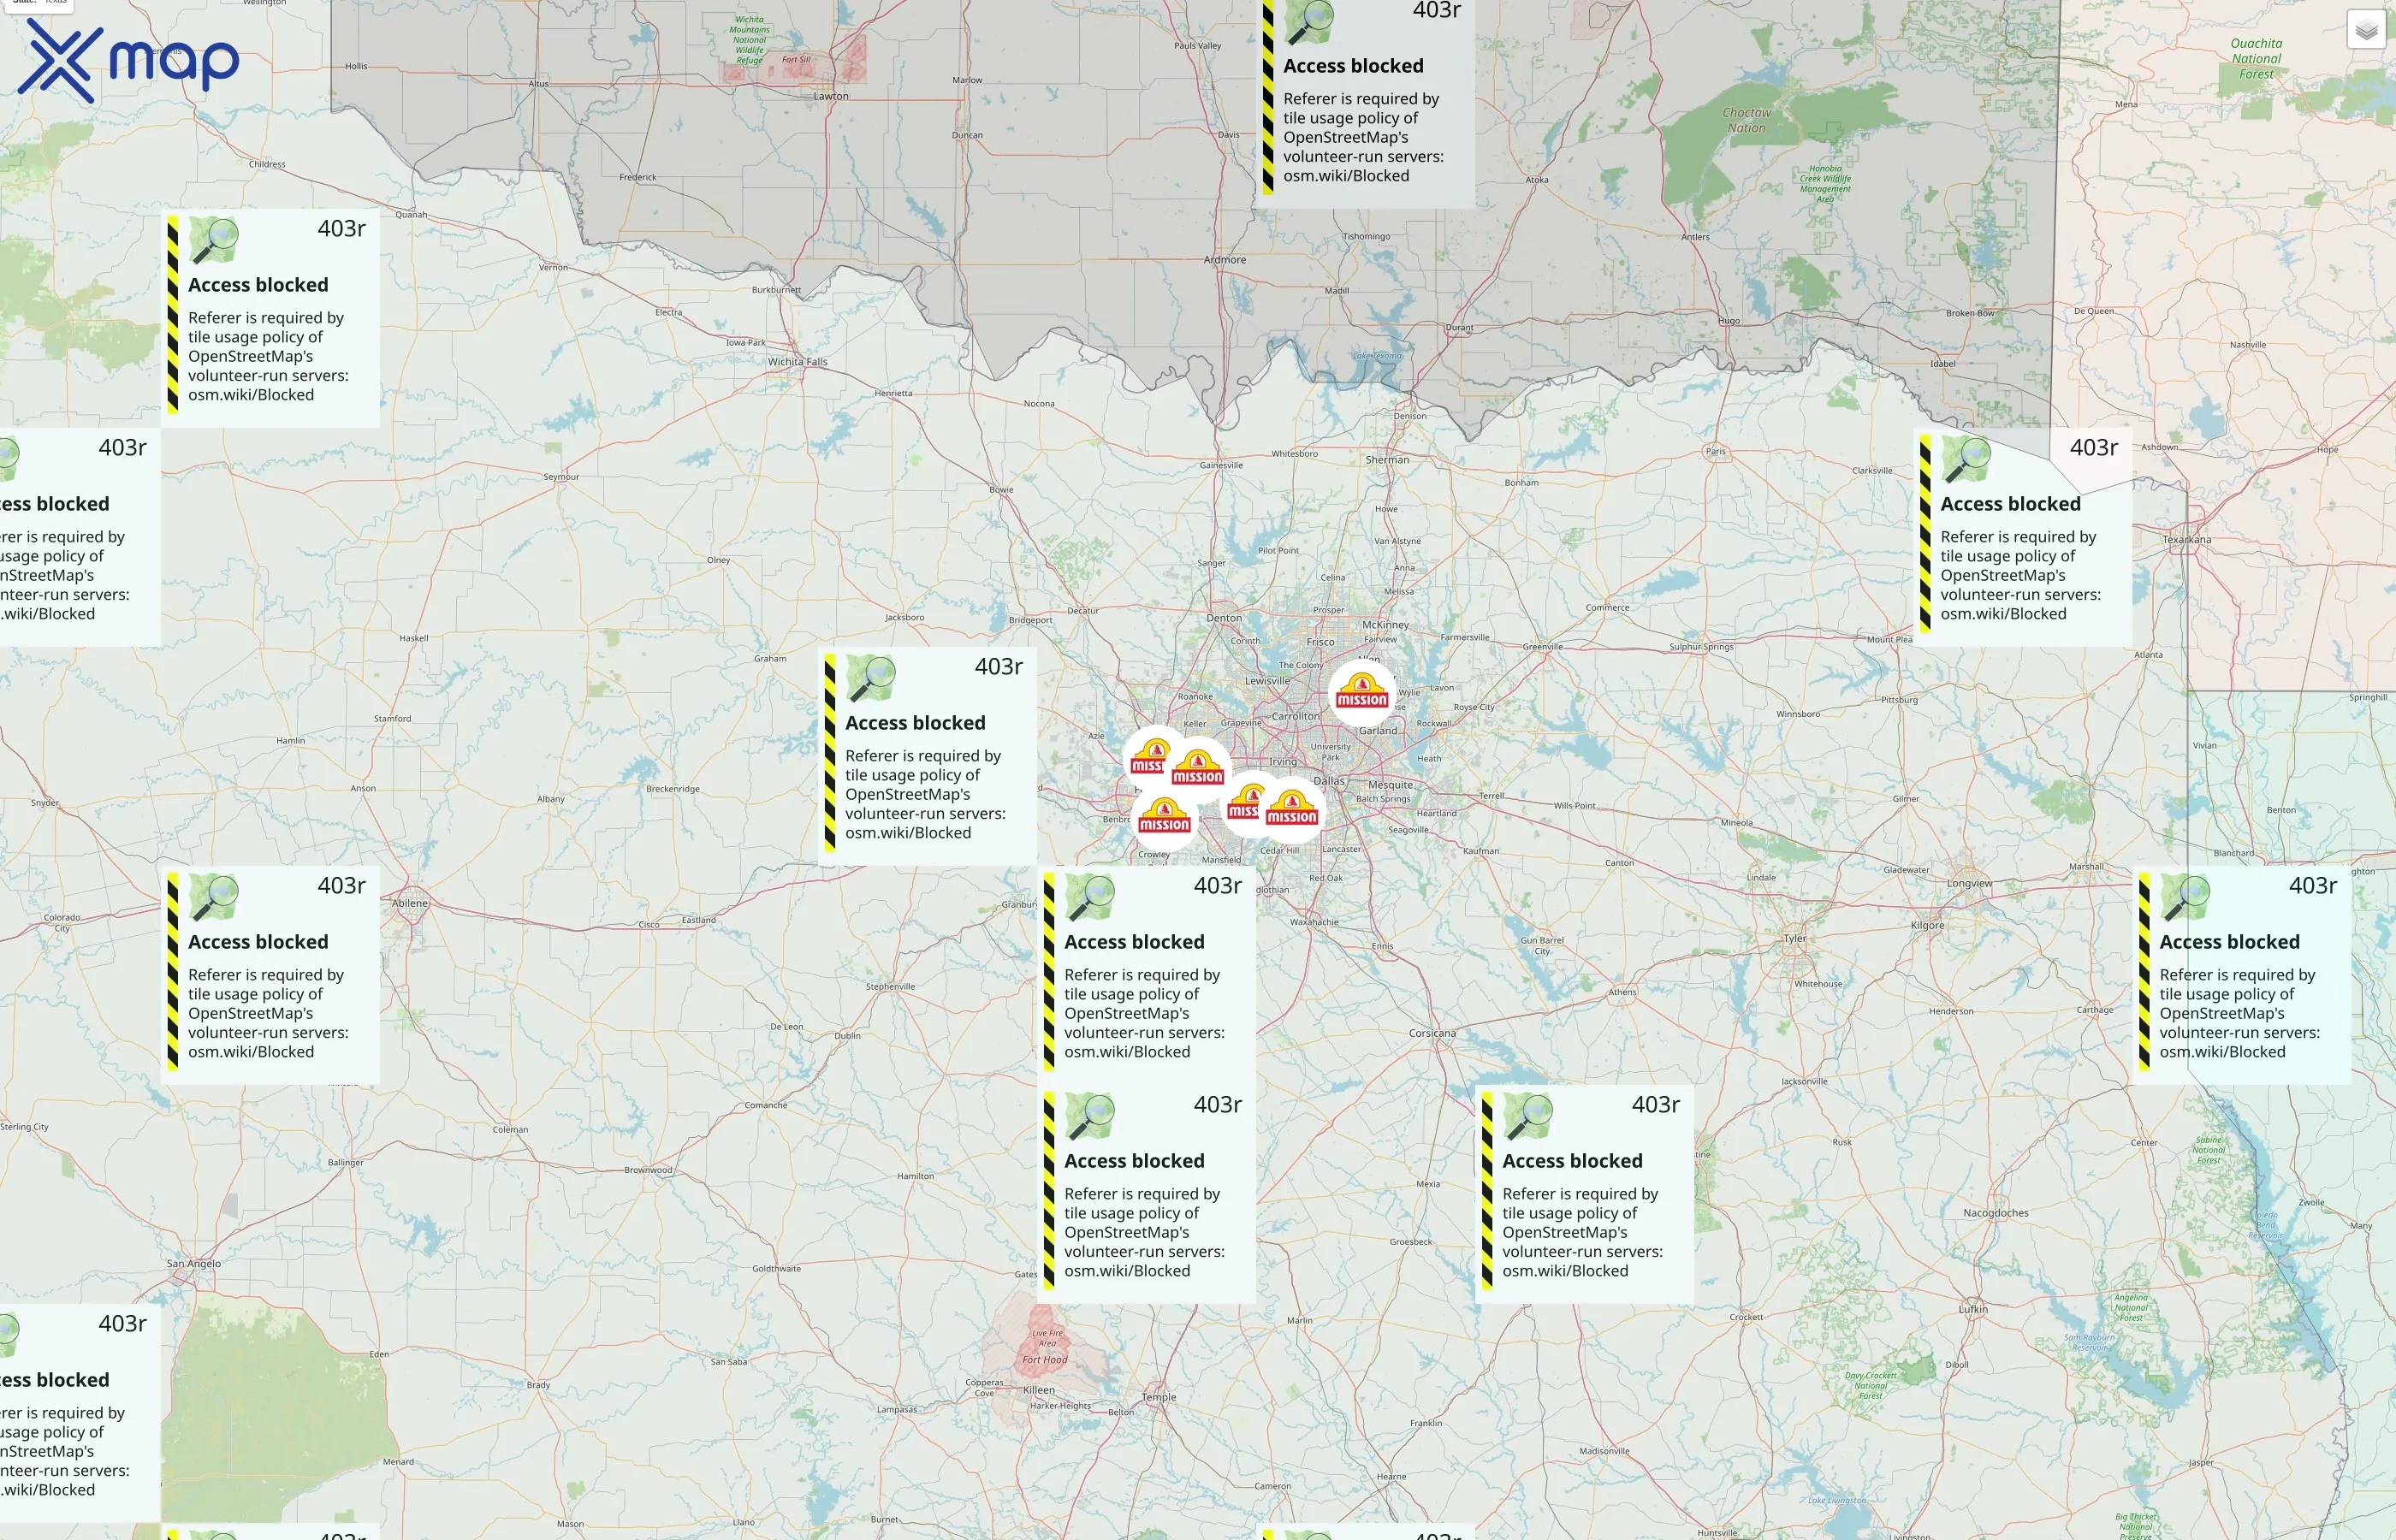Screen dimensions: 2396x1540
Task: Click the Temple city label
Action: tap(1159, 1397)
